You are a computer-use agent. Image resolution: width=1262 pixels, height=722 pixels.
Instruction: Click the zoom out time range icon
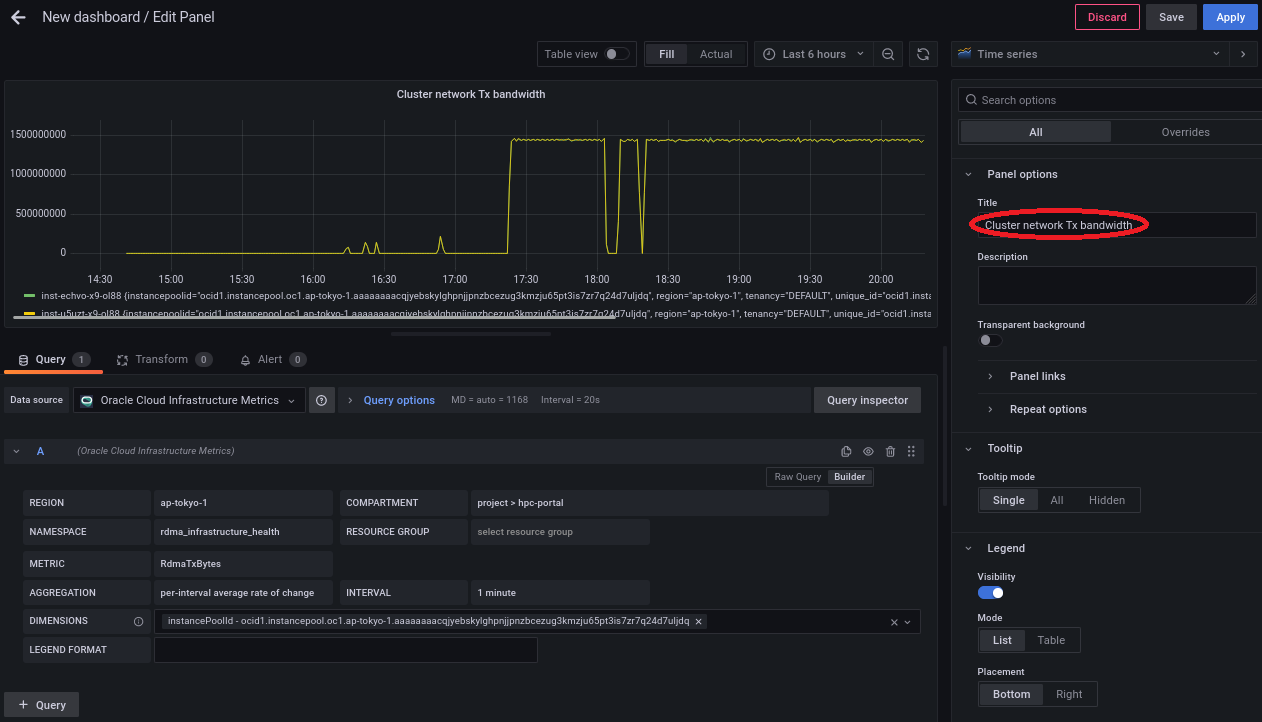point(887,54)
